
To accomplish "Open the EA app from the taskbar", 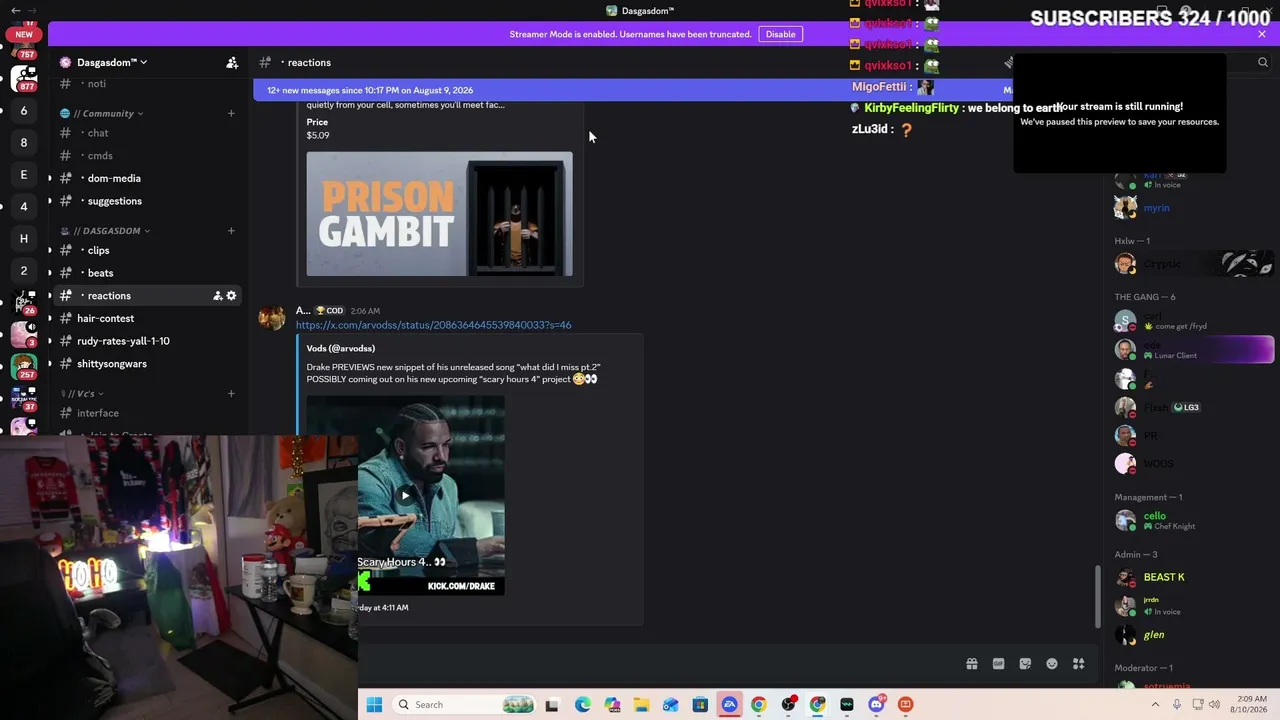I will click(729, 704).
